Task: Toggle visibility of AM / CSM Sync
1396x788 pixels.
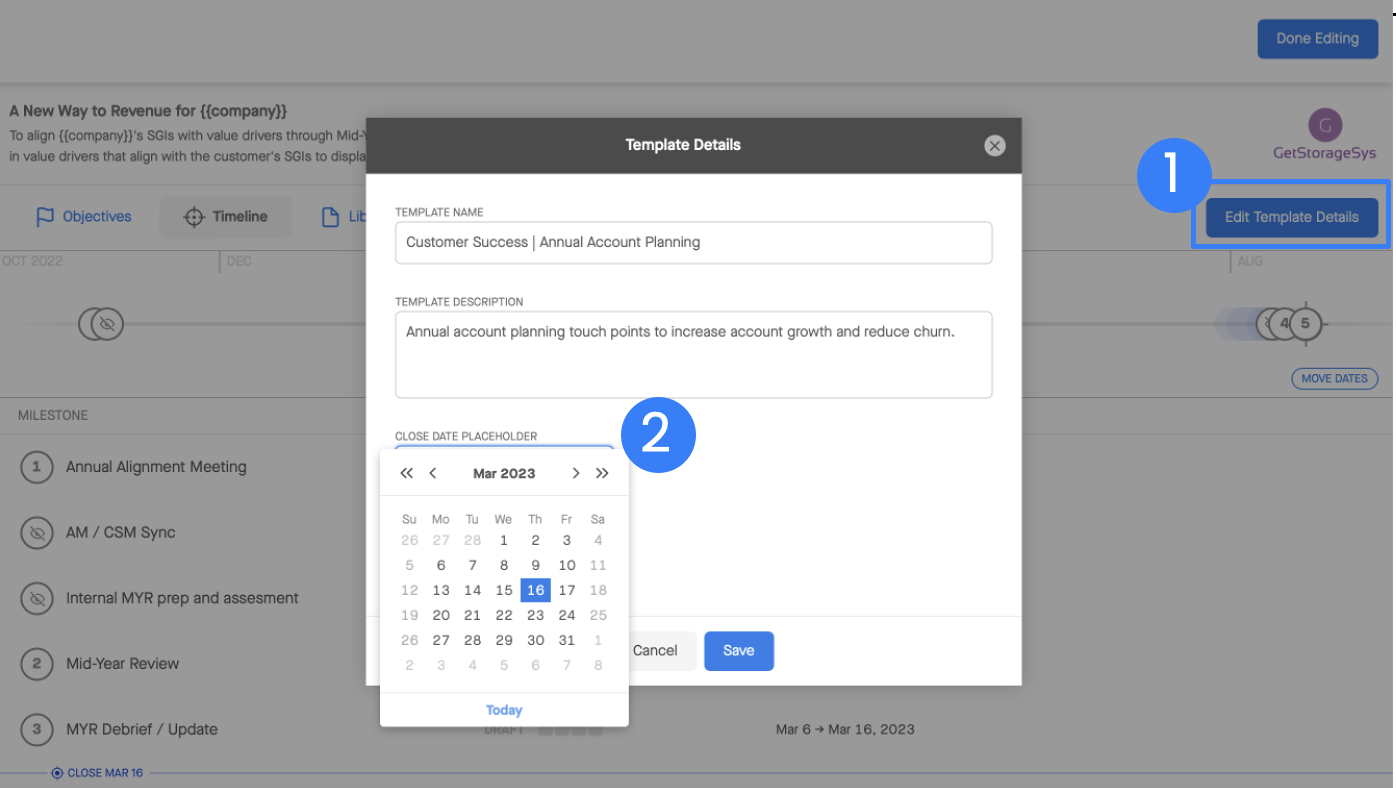Action: tap(37, 533)
